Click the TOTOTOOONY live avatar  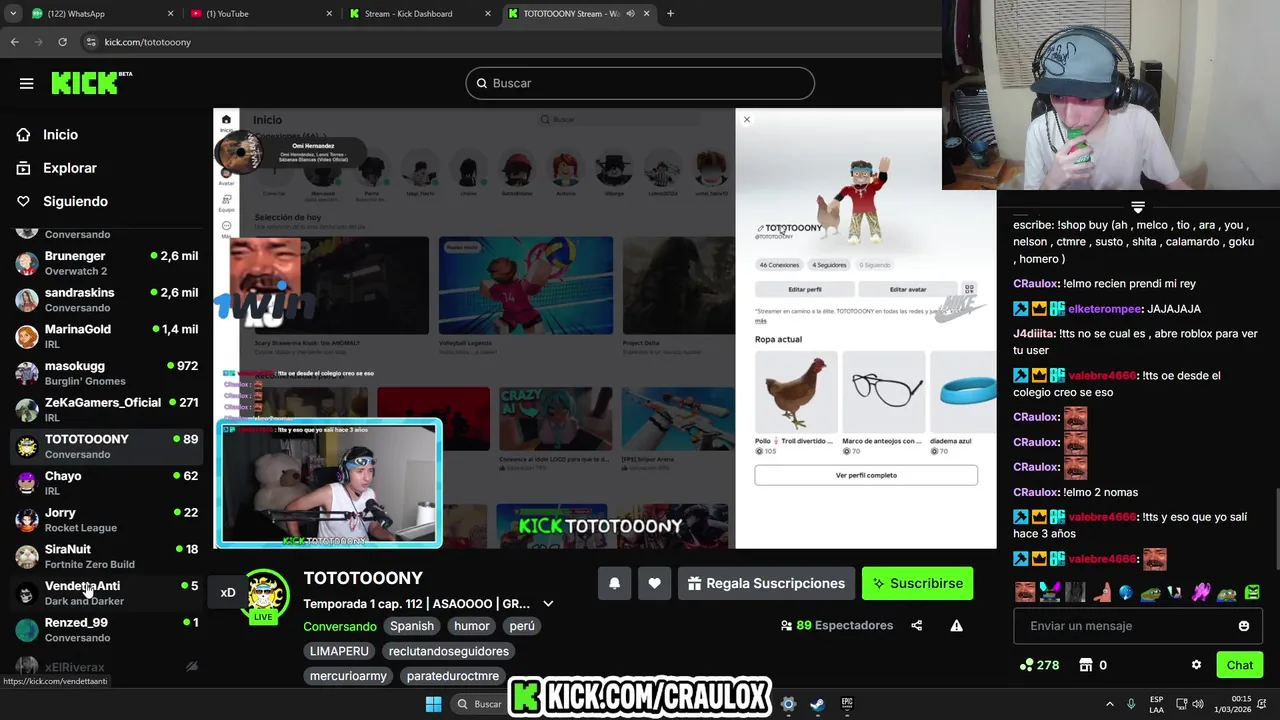(x=263, y=595)
